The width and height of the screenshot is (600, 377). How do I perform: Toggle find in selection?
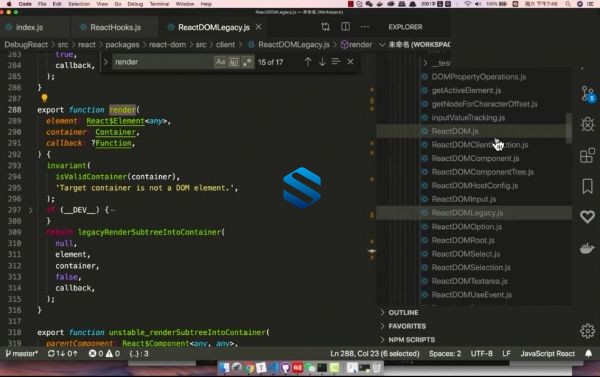(336, 62)
